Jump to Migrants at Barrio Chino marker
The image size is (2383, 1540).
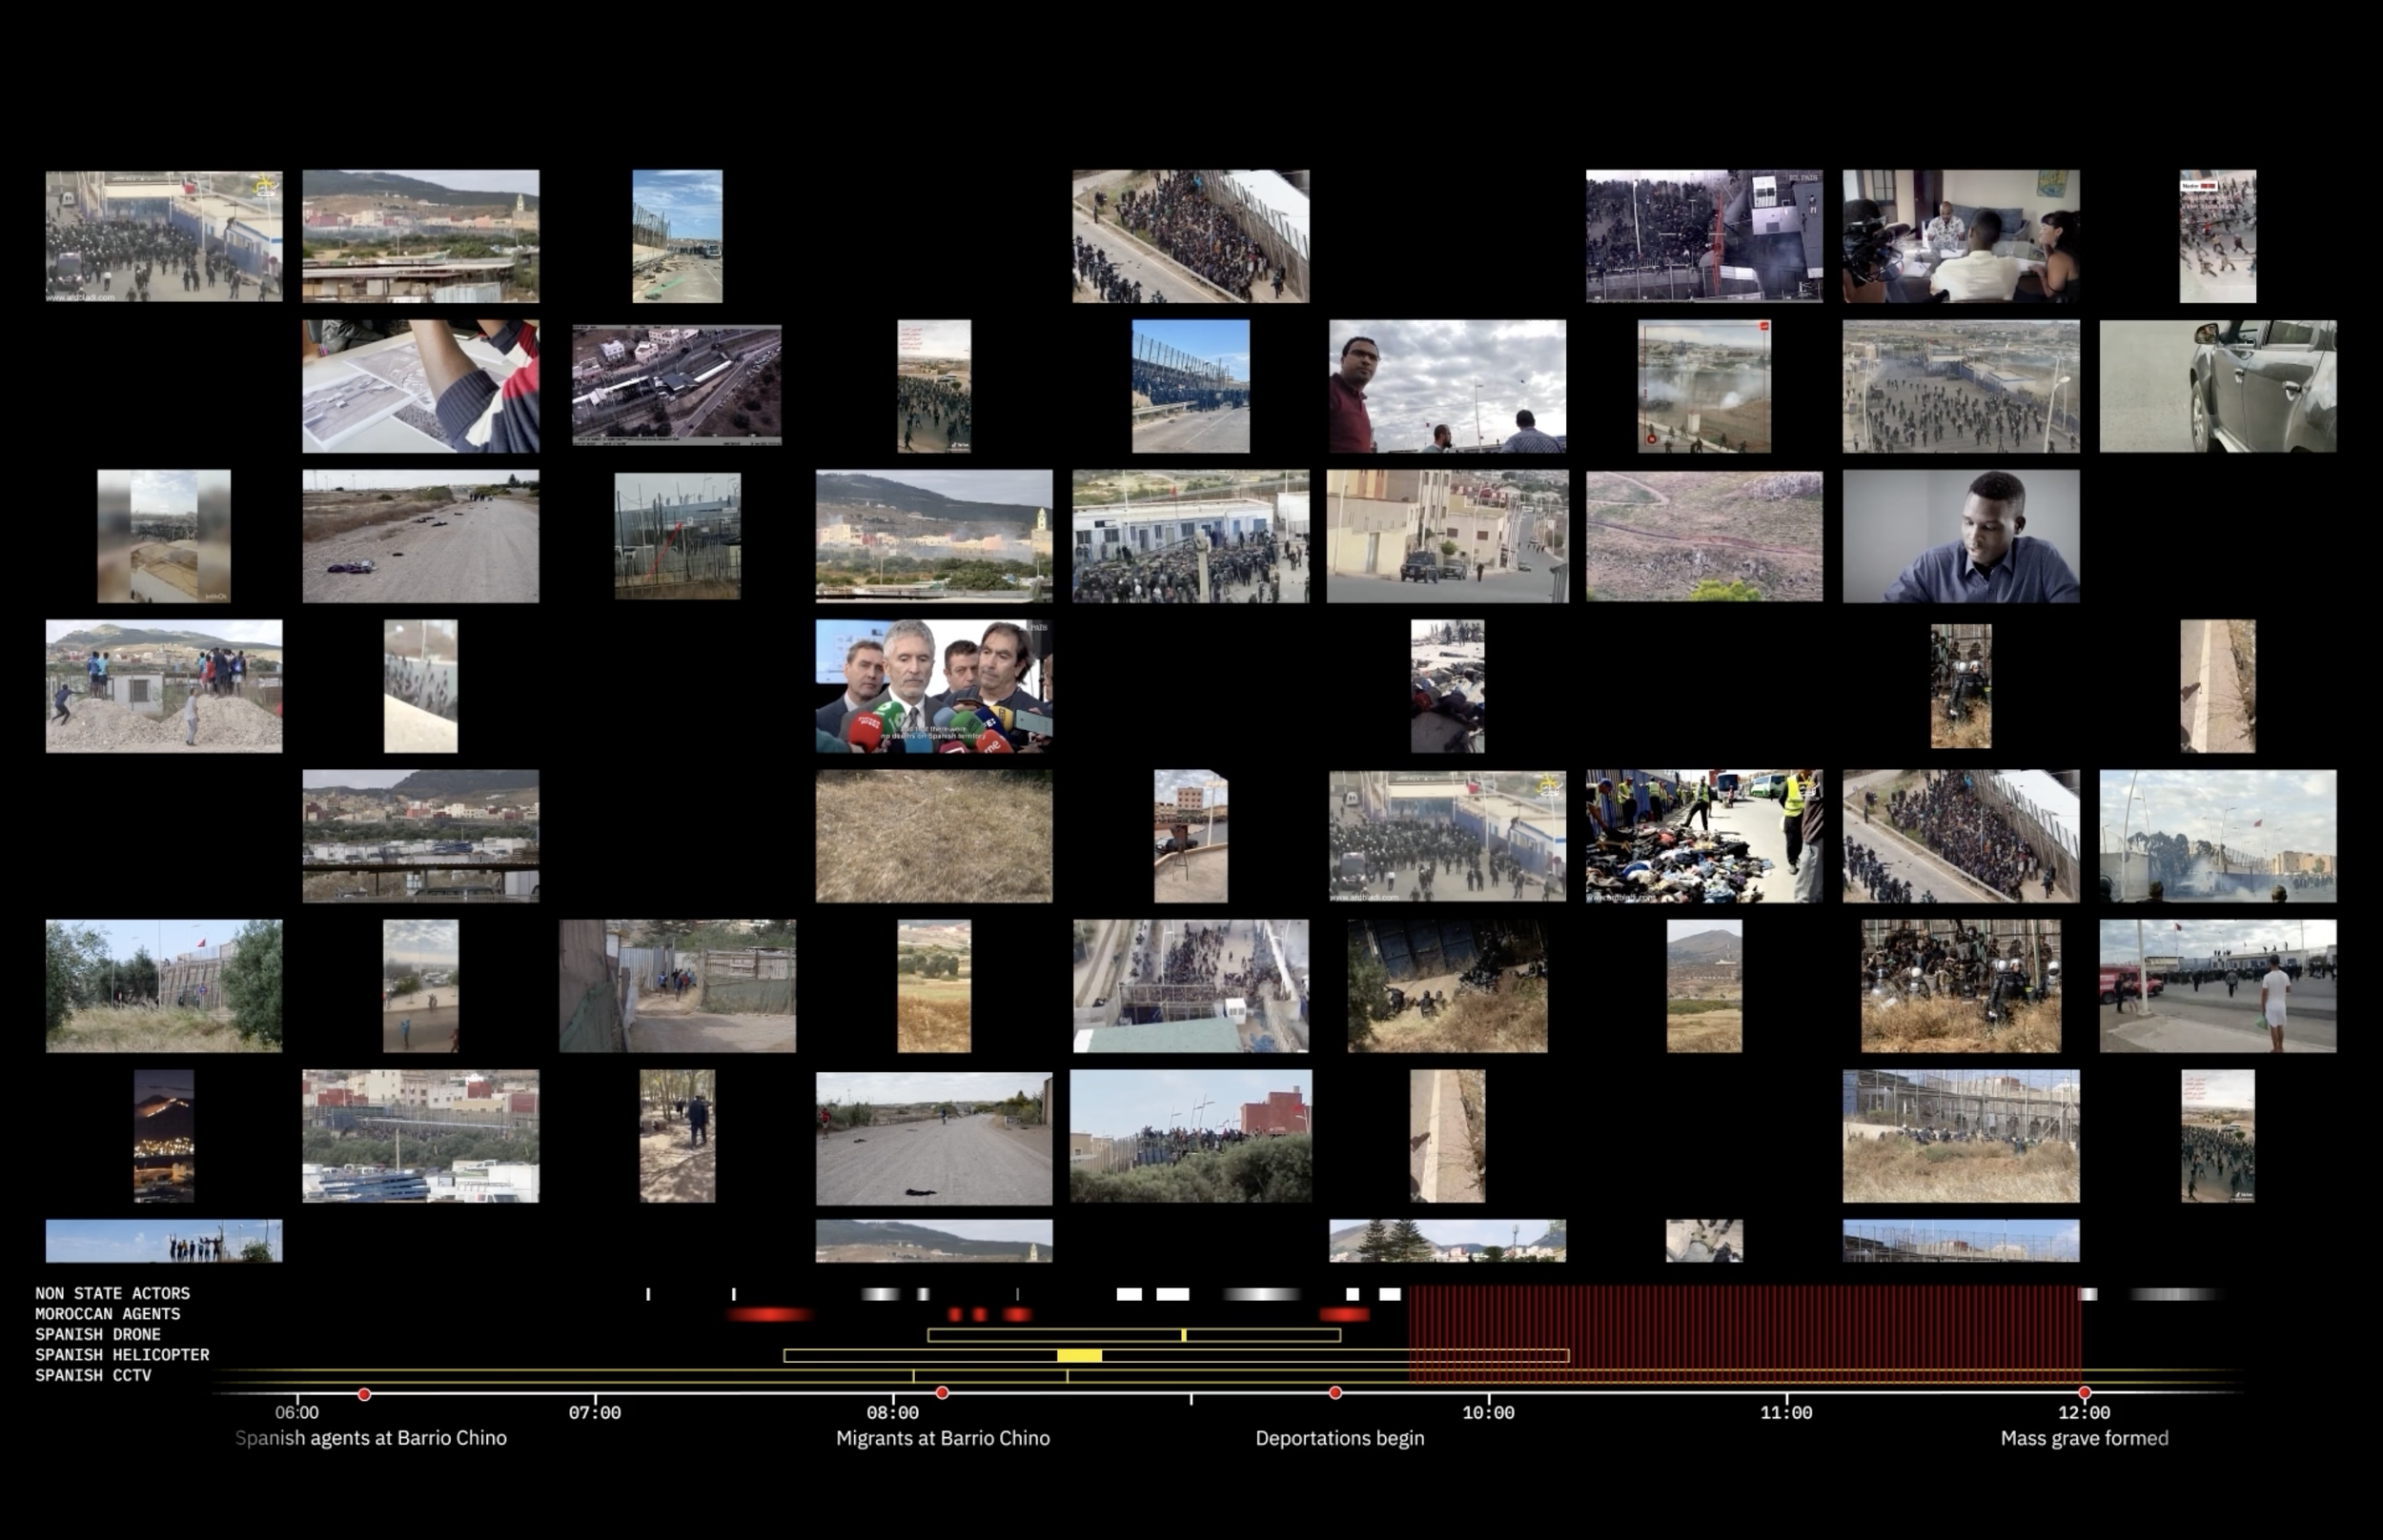point(941,1392)
